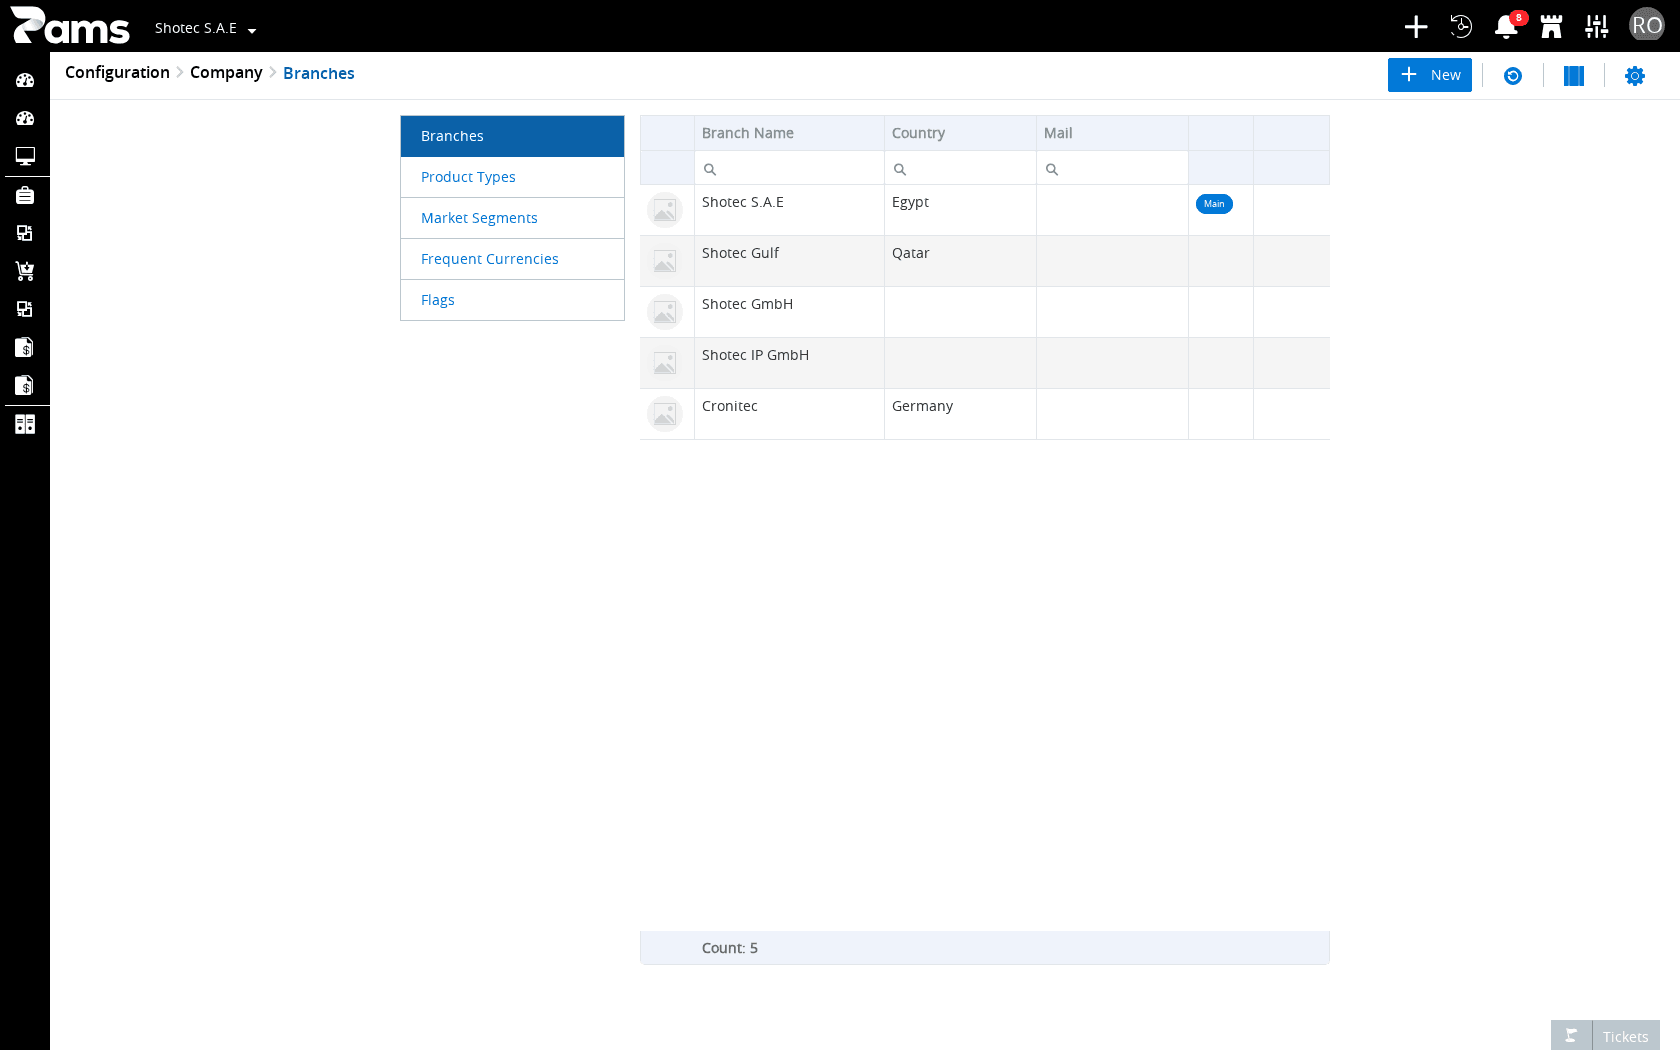
Task: Select the Shotec IP GmbH branch name
Action: [x=755, y=355]
